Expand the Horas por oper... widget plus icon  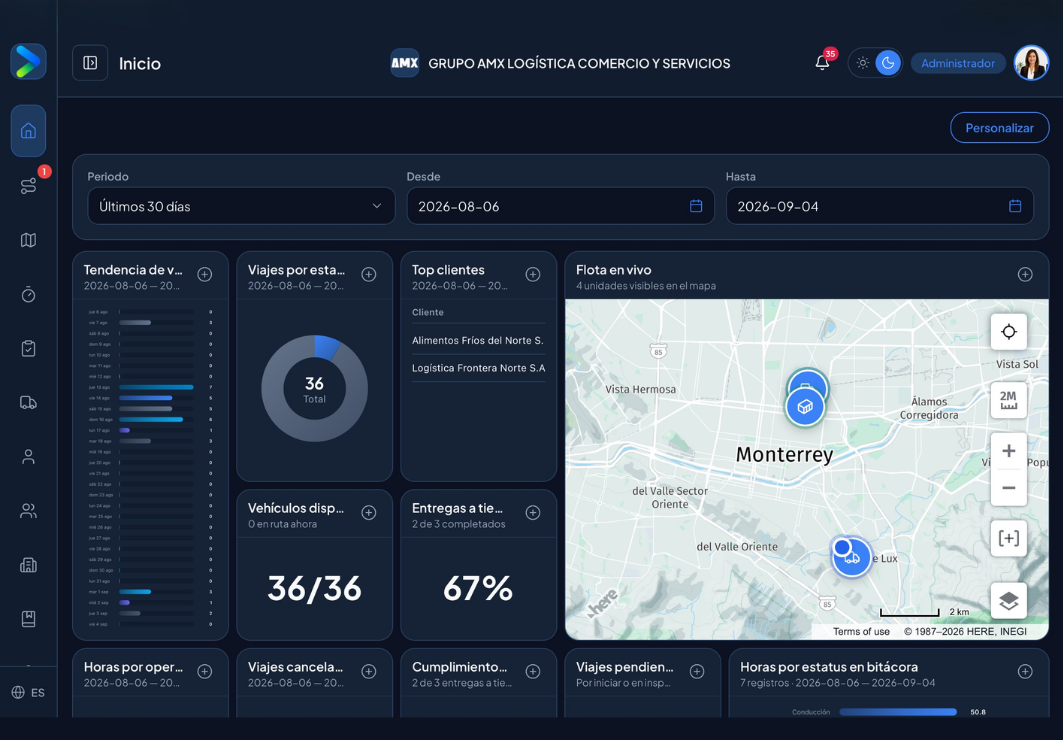(205, 672)
